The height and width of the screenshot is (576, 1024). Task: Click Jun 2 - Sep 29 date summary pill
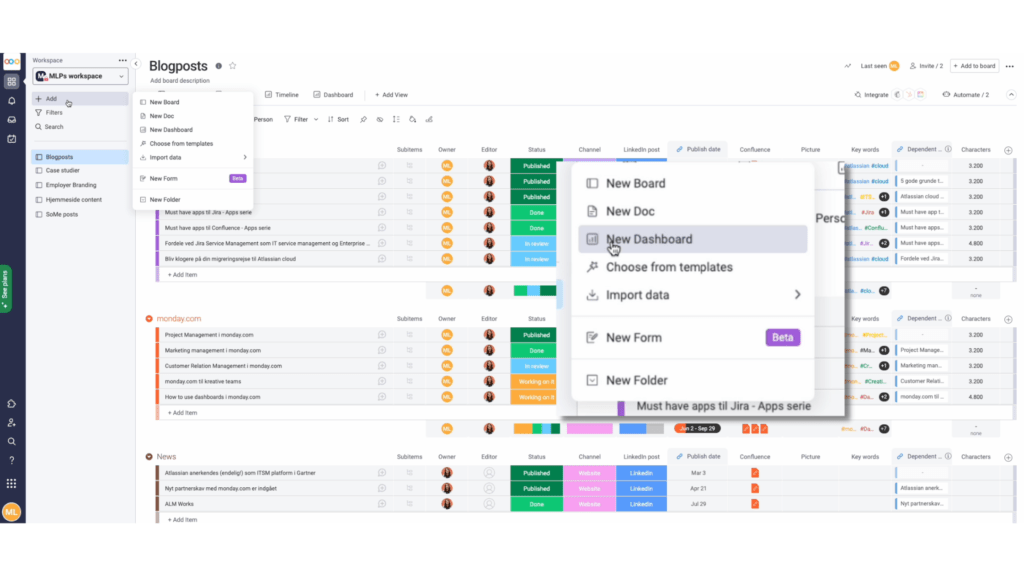click(697, 429)
